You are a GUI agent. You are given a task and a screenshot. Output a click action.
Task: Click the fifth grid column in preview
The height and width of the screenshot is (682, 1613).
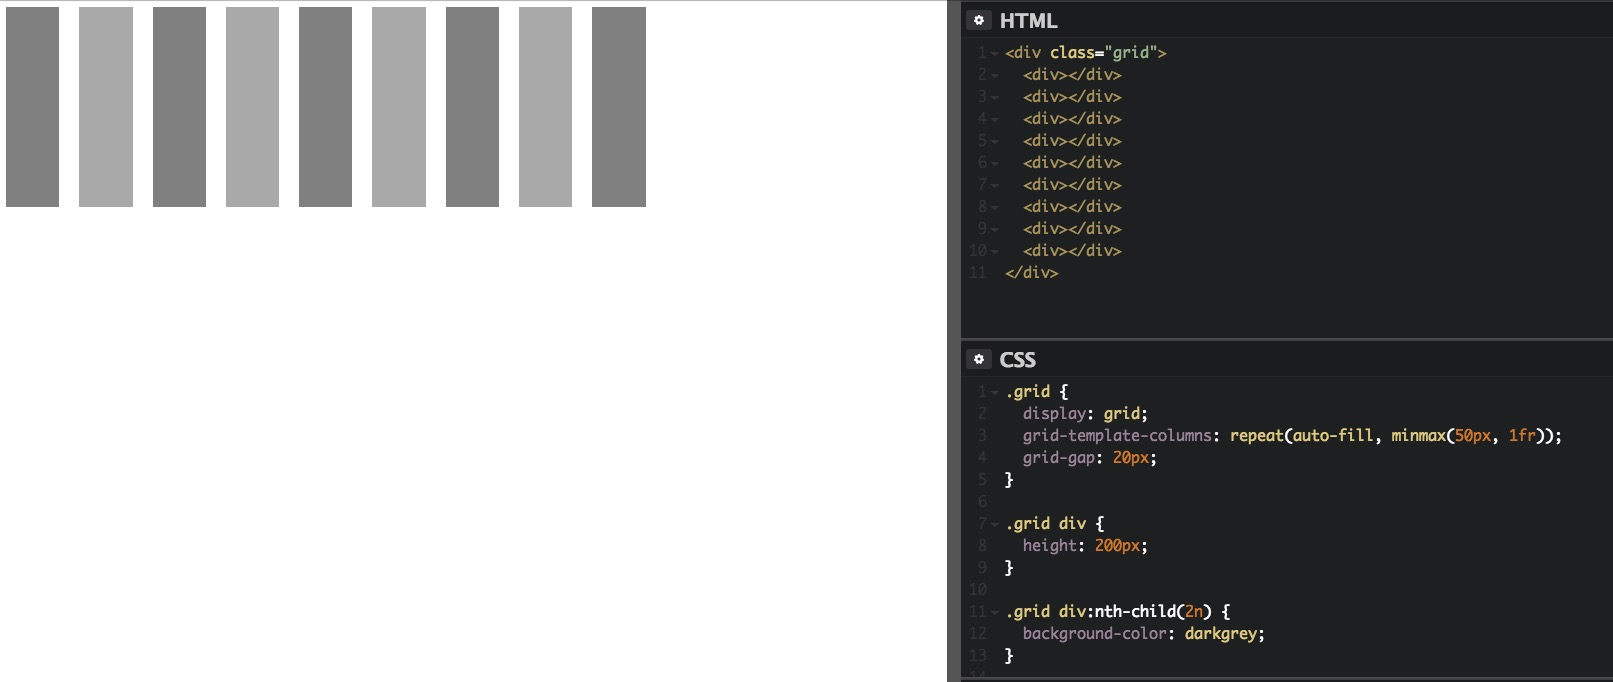tap(325, 107)
